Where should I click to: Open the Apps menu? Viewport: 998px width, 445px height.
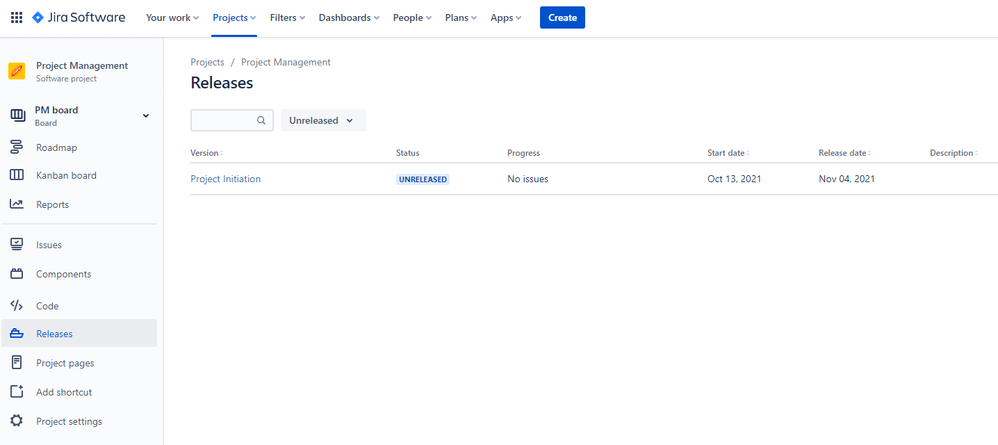click(x=506, y=18)
